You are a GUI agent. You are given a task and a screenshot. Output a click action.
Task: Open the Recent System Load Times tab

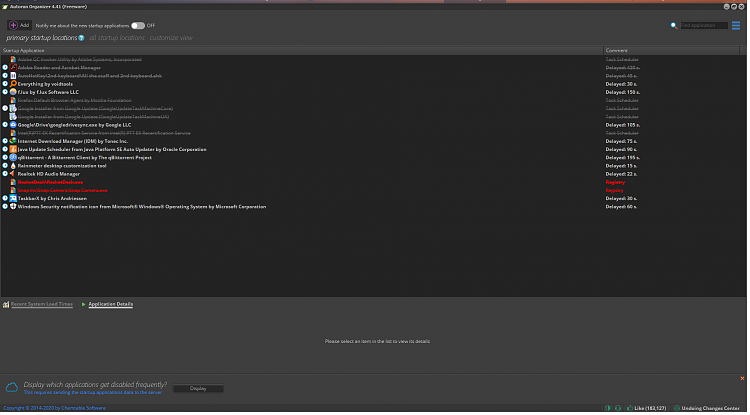coord(42,306)
